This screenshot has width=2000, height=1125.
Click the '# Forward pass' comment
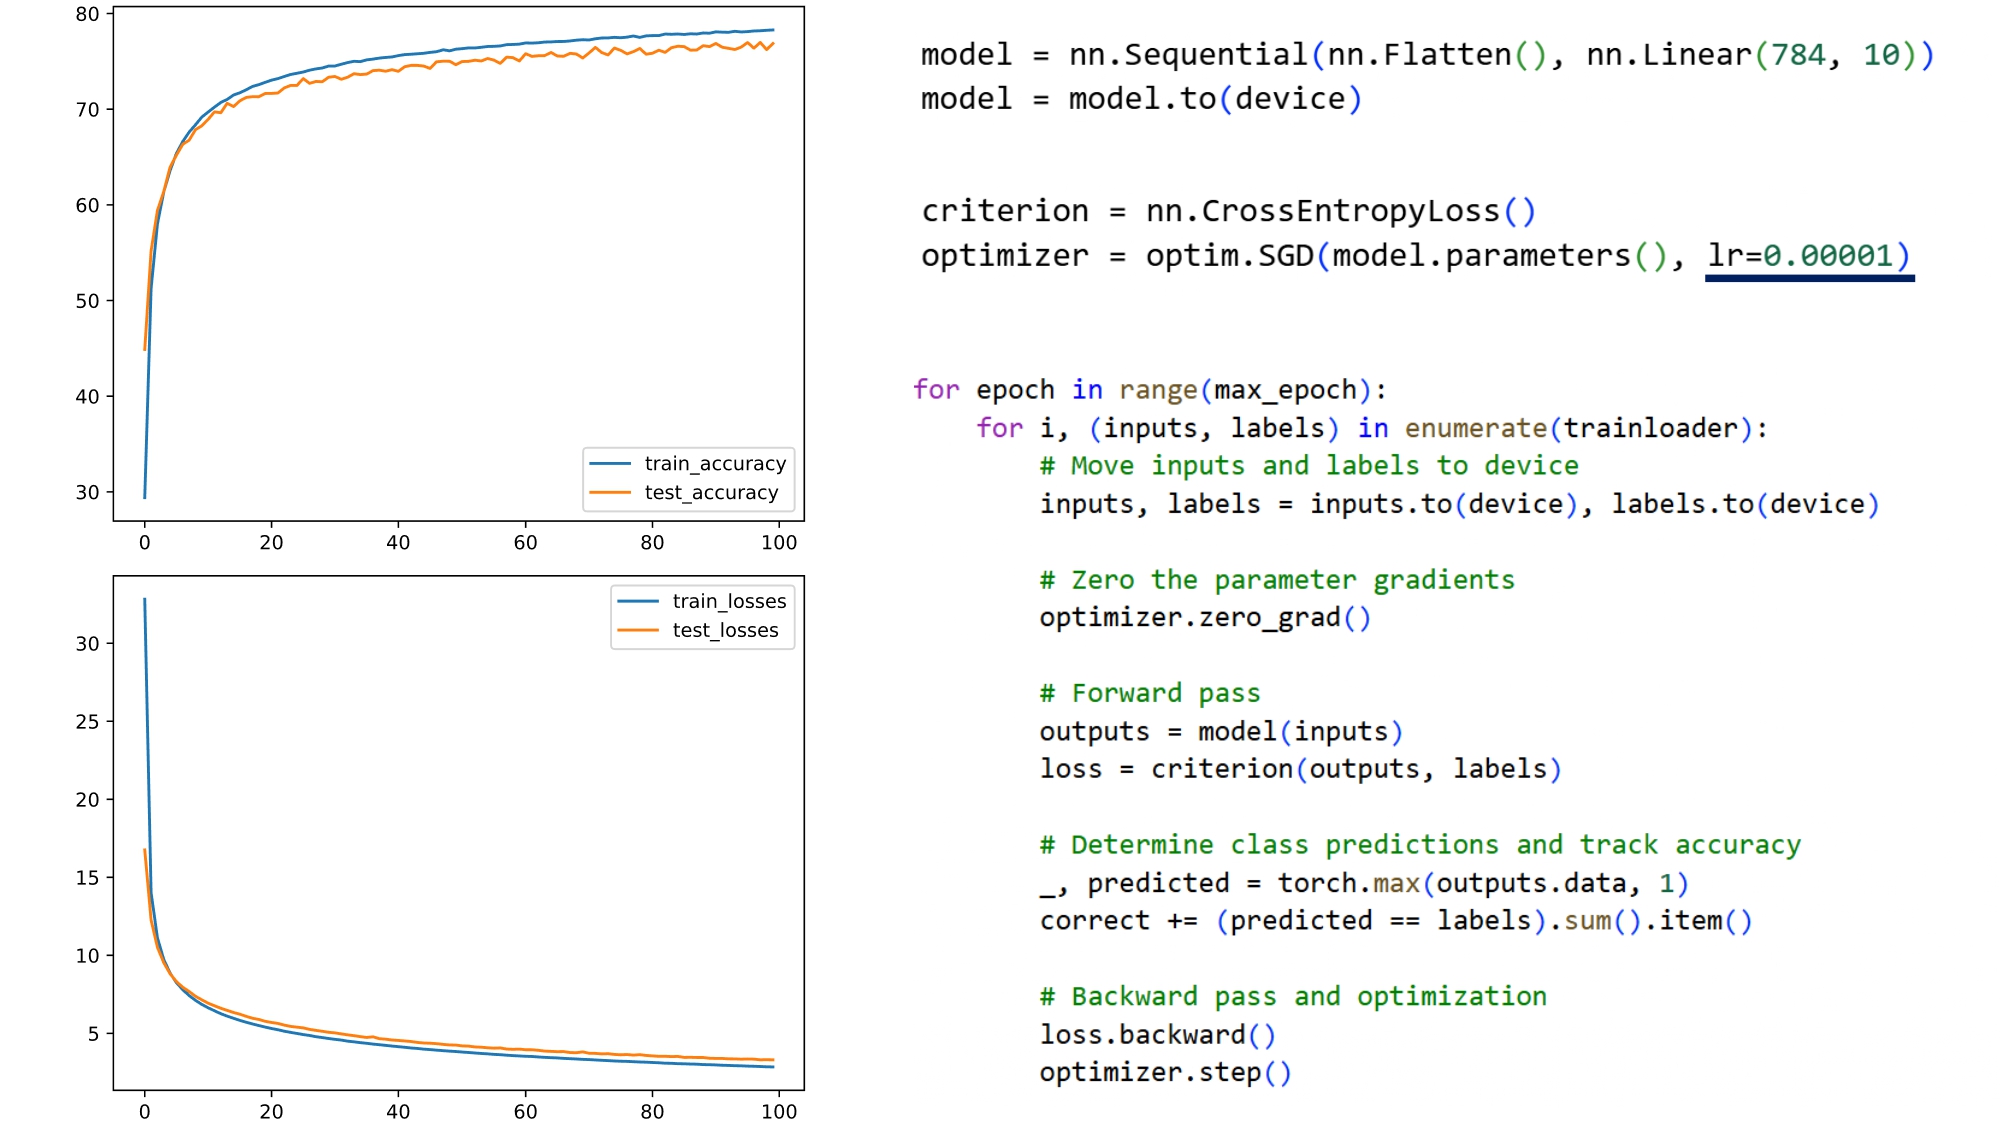pyautogui.click(x=1150, y=694)
